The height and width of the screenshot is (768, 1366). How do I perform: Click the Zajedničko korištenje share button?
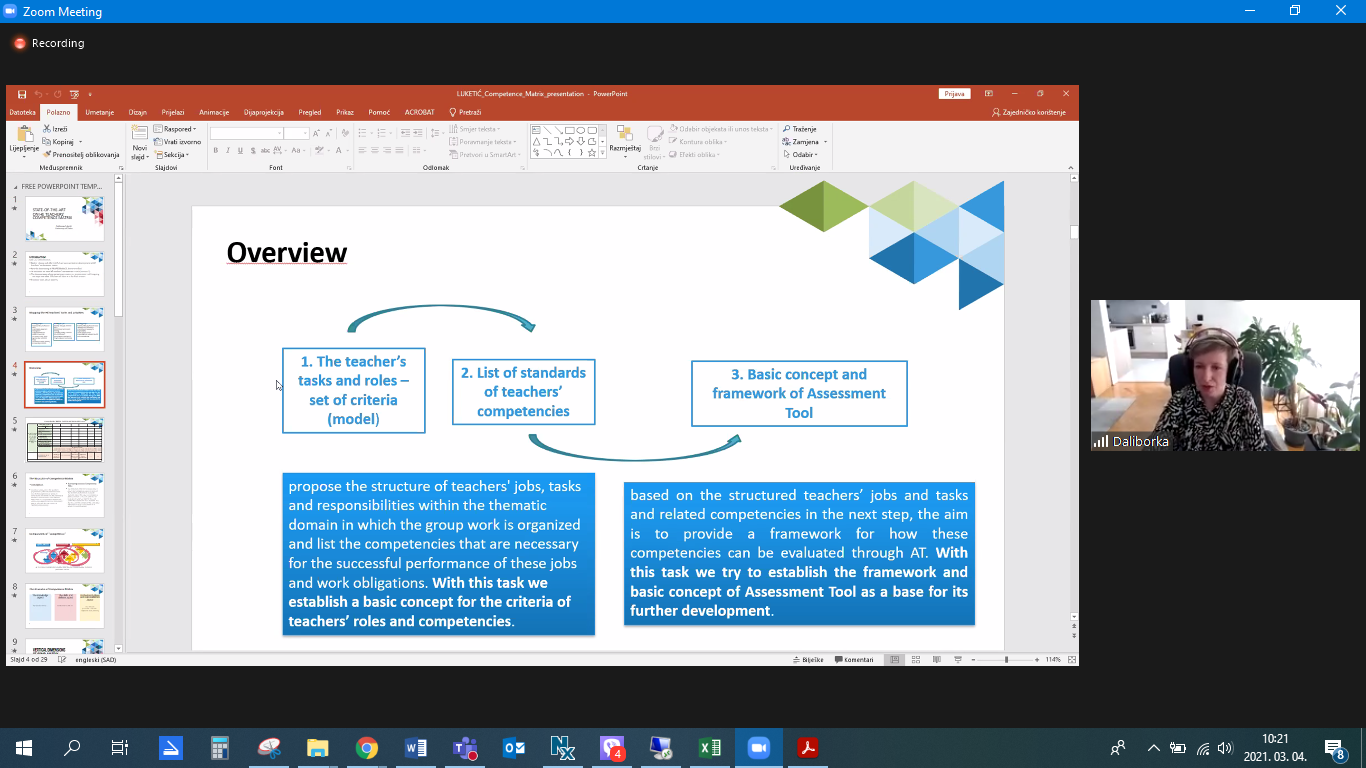(1029, 112)
